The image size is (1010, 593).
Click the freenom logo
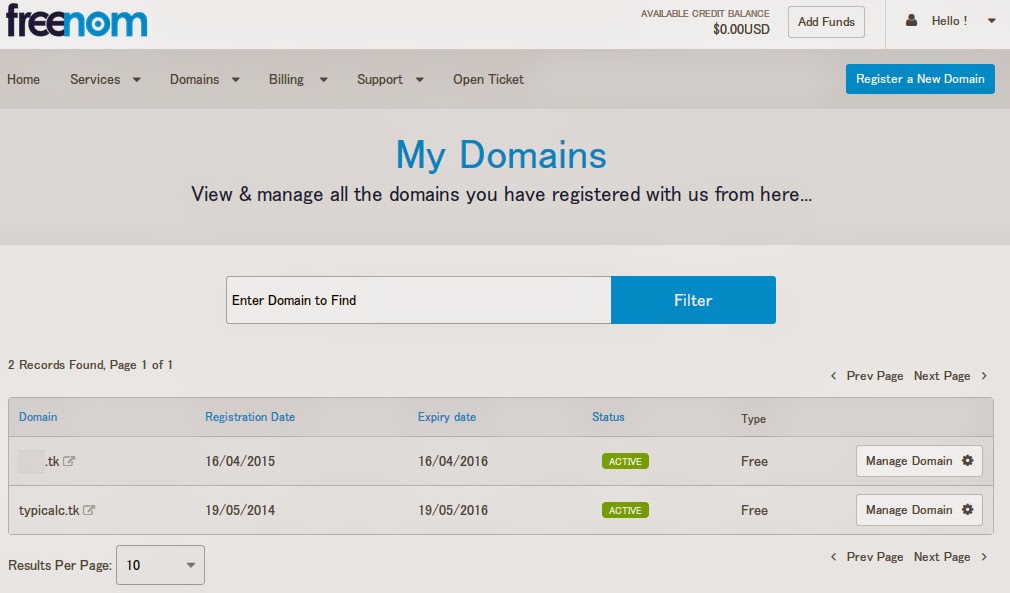click(x=77, y=21)
